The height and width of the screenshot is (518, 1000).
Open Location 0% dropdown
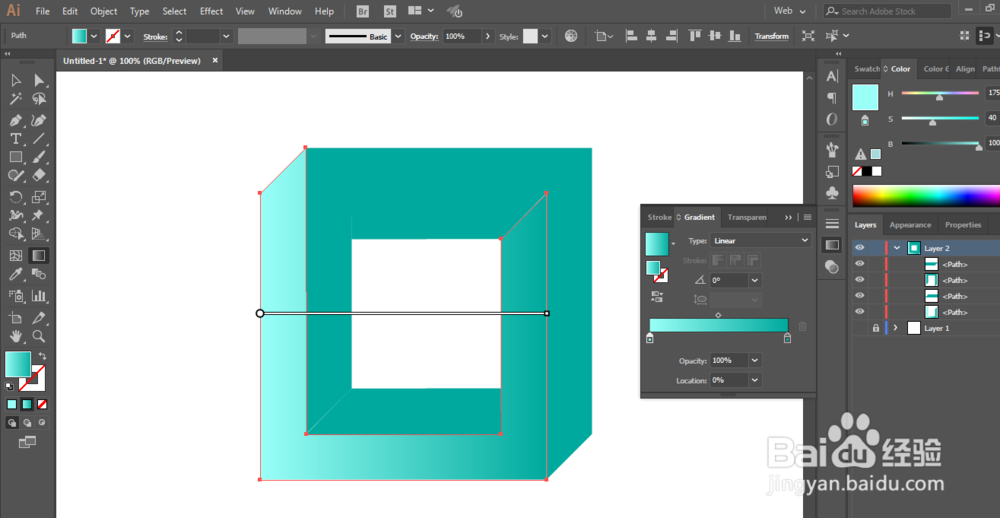755,380
